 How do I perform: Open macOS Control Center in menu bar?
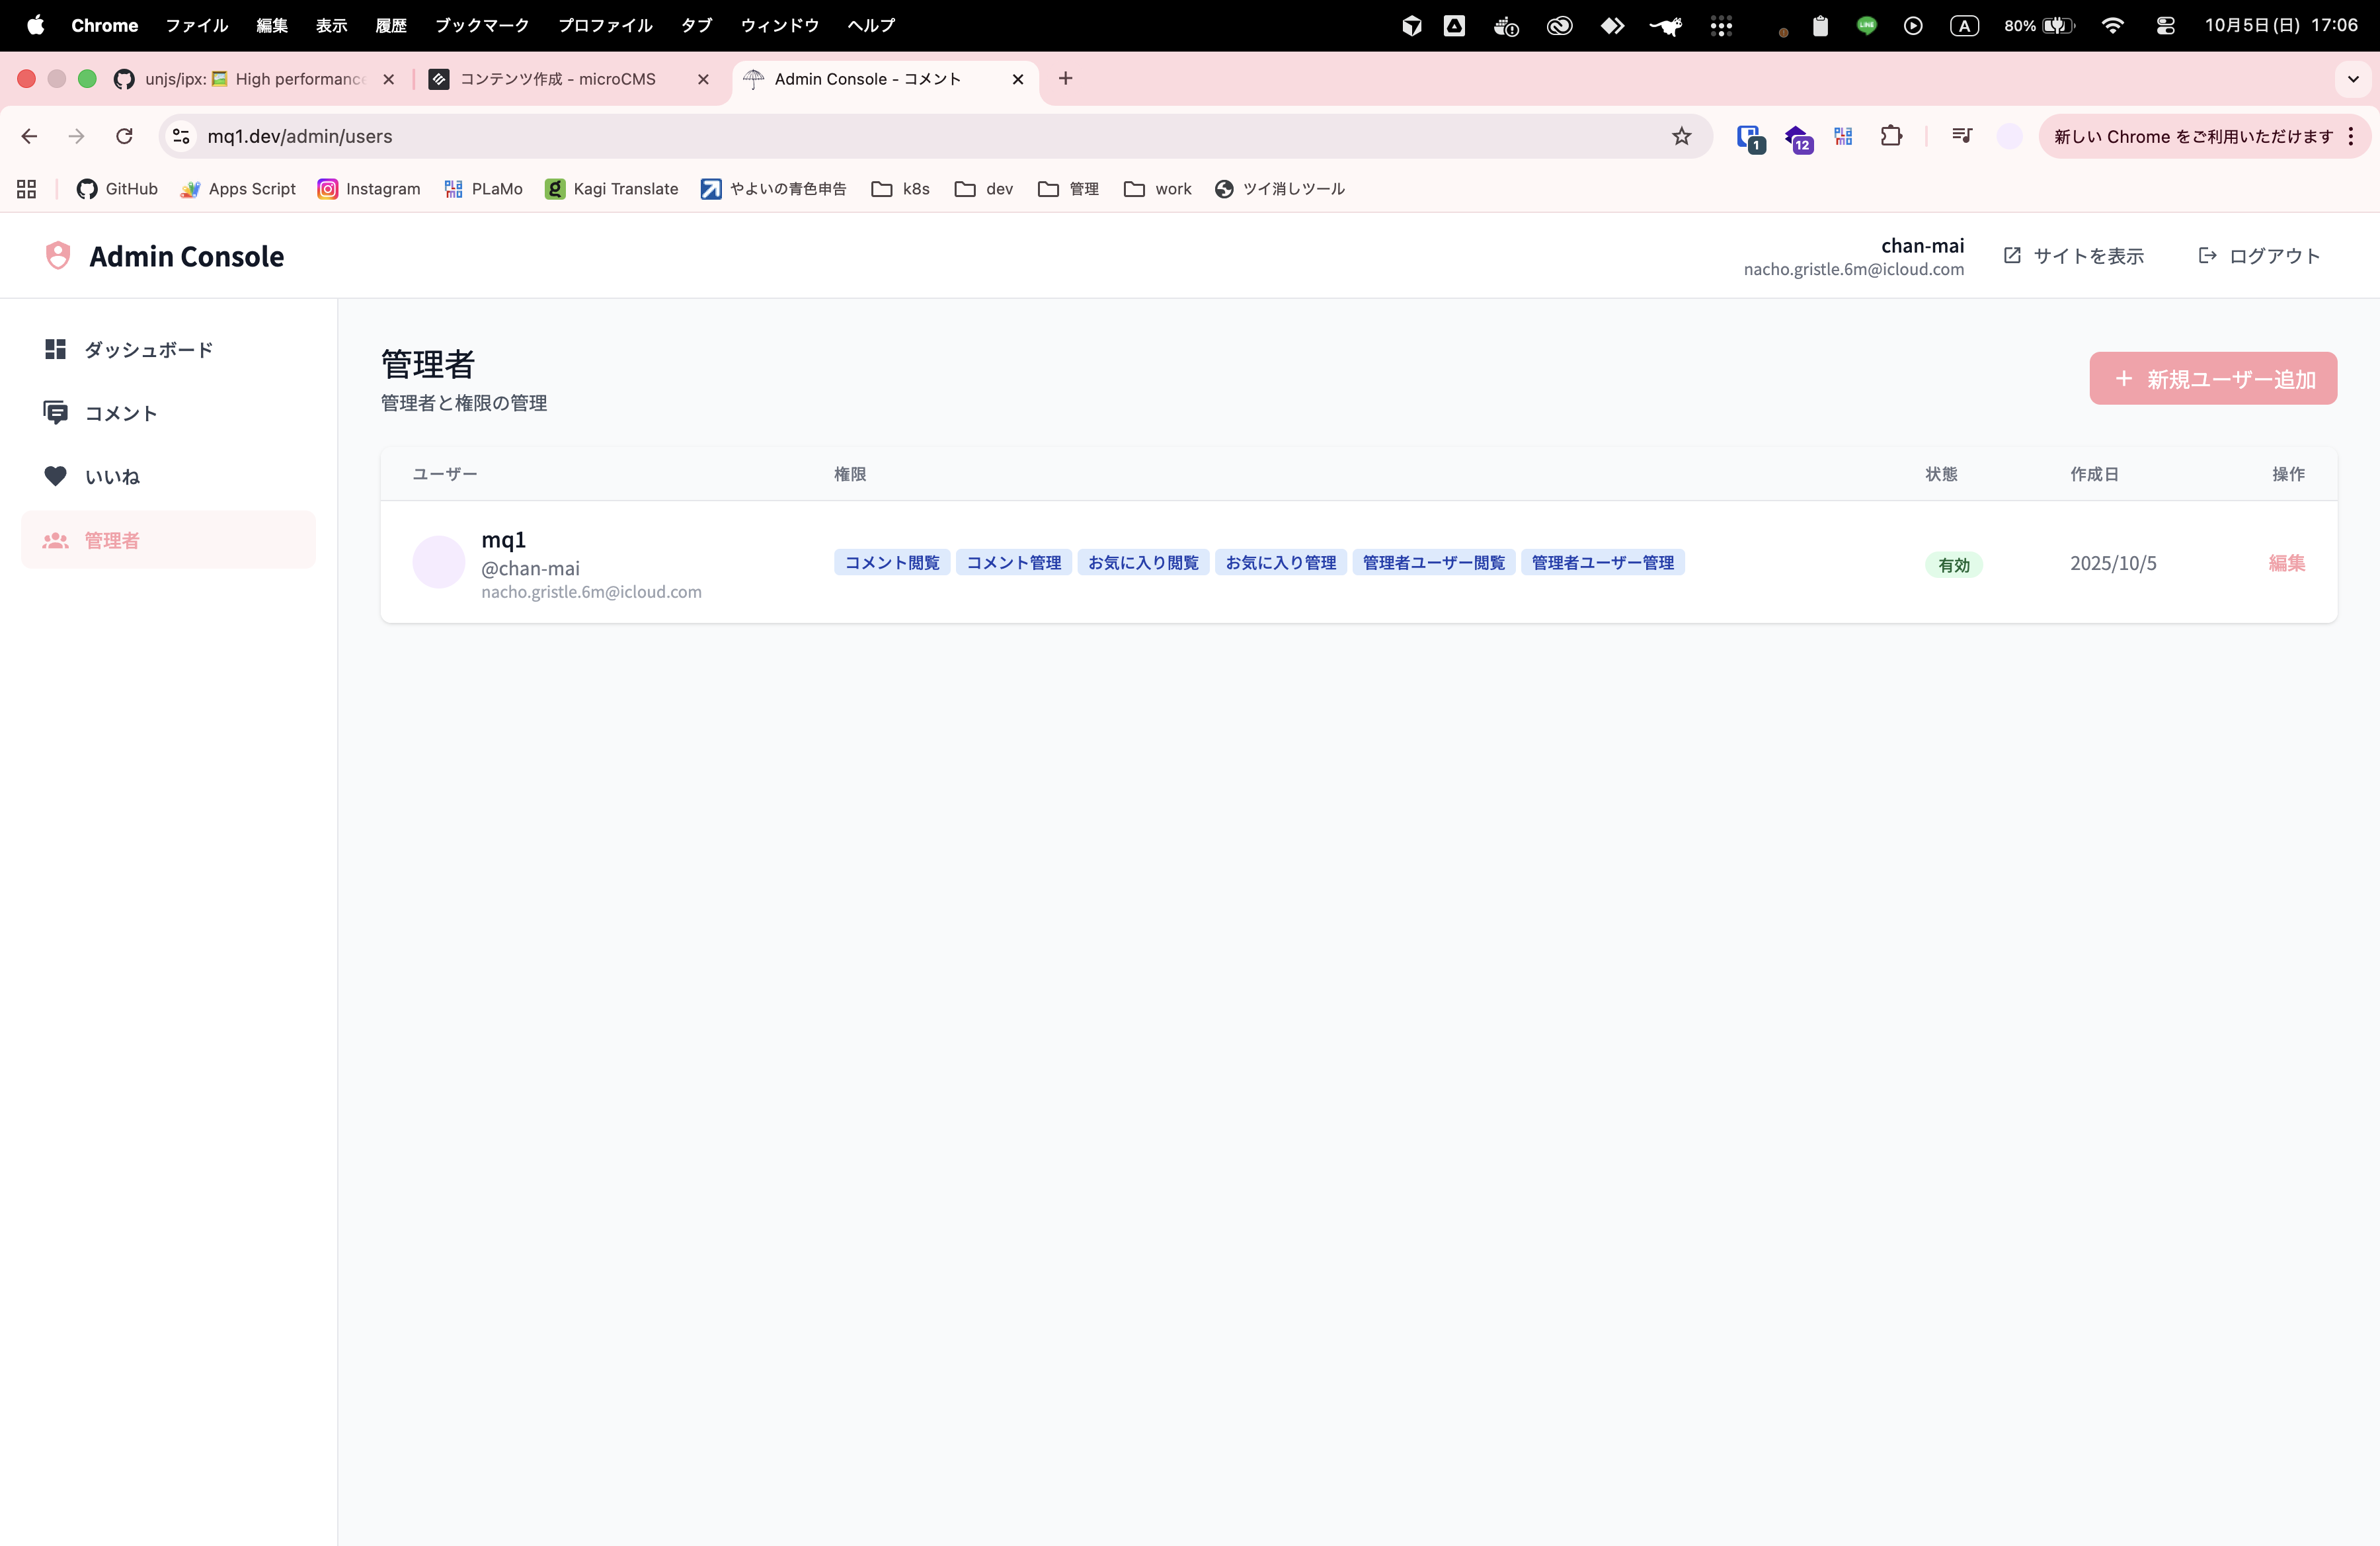pyautogui.click(x=2165, y=25)
